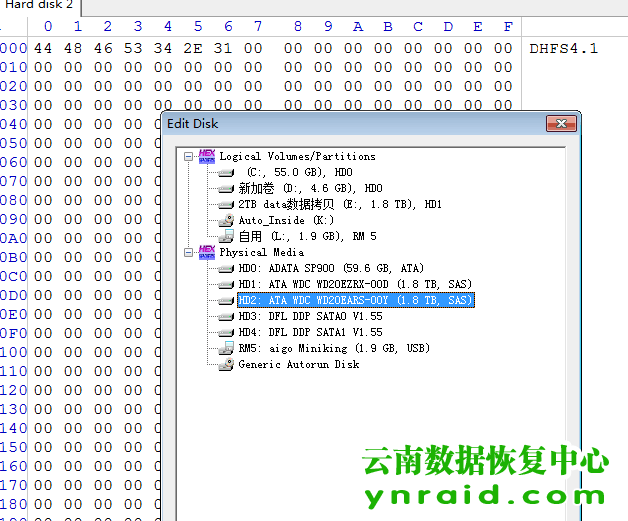
Task: Click the HD0 ADATA SP900 drive icon
Action: (x=225, y=268)
